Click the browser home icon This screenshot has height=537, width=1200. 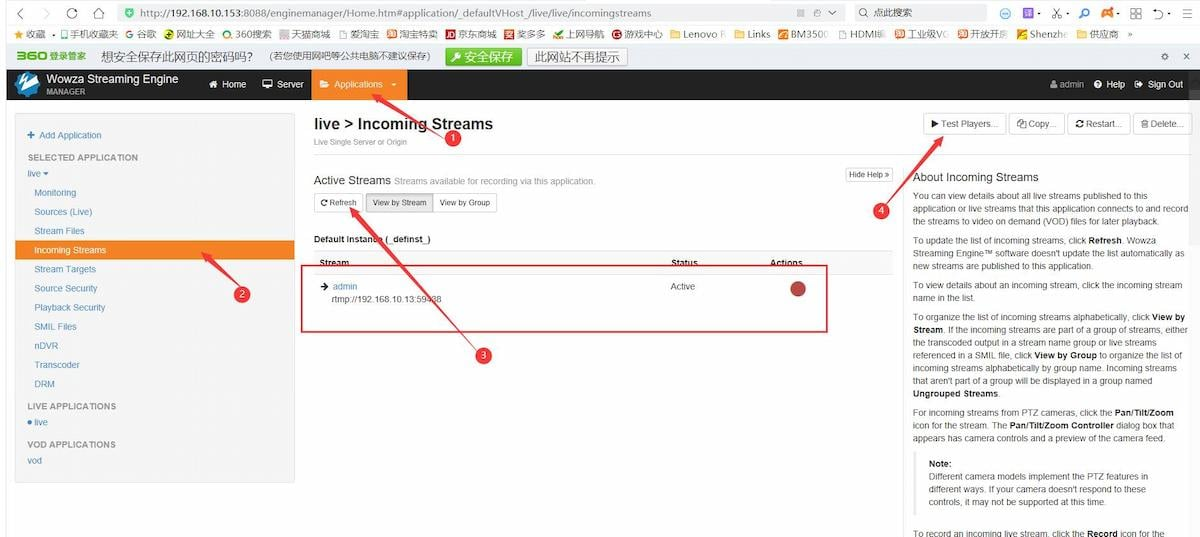pyautogui.click(x=98, y=13)
